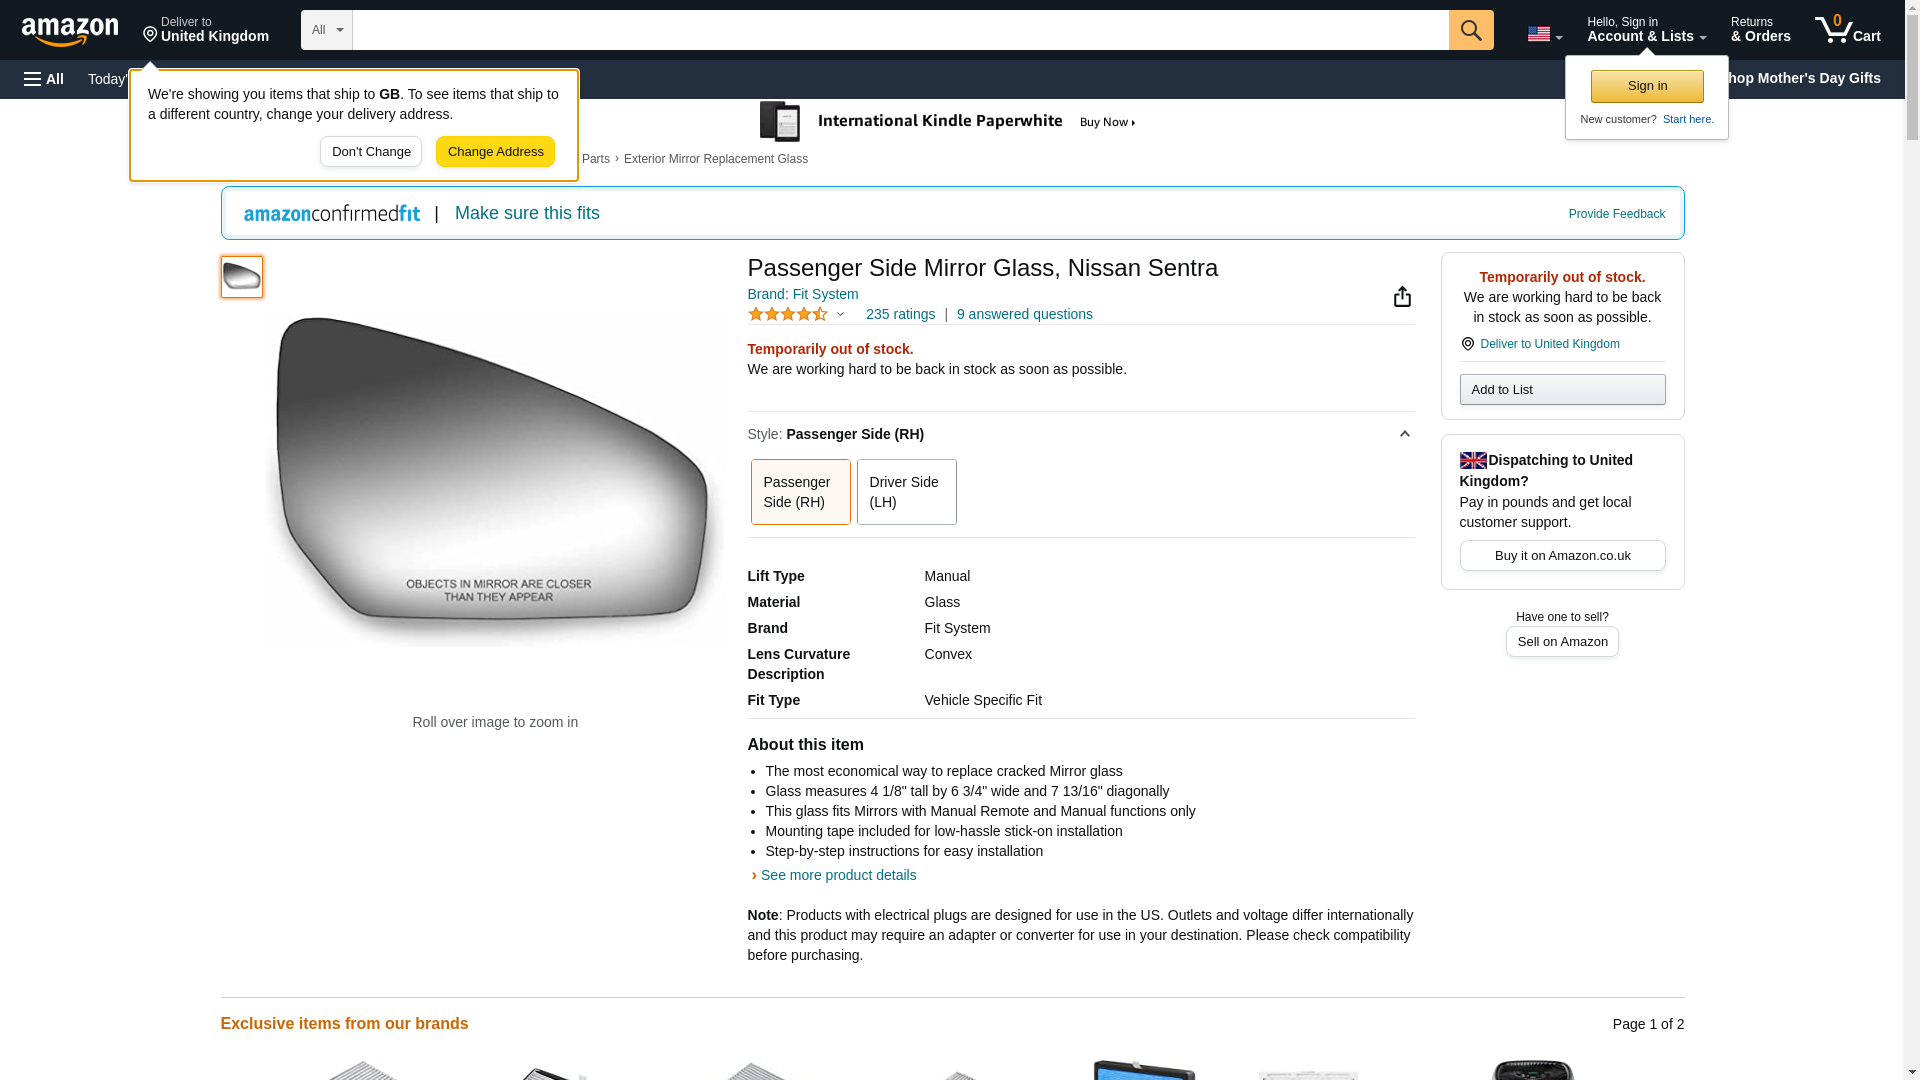Click the Amazon confirmed fit logo
Viewport: 1920px width, 1080px height.
pyautogui.click(x=332, y=213)
